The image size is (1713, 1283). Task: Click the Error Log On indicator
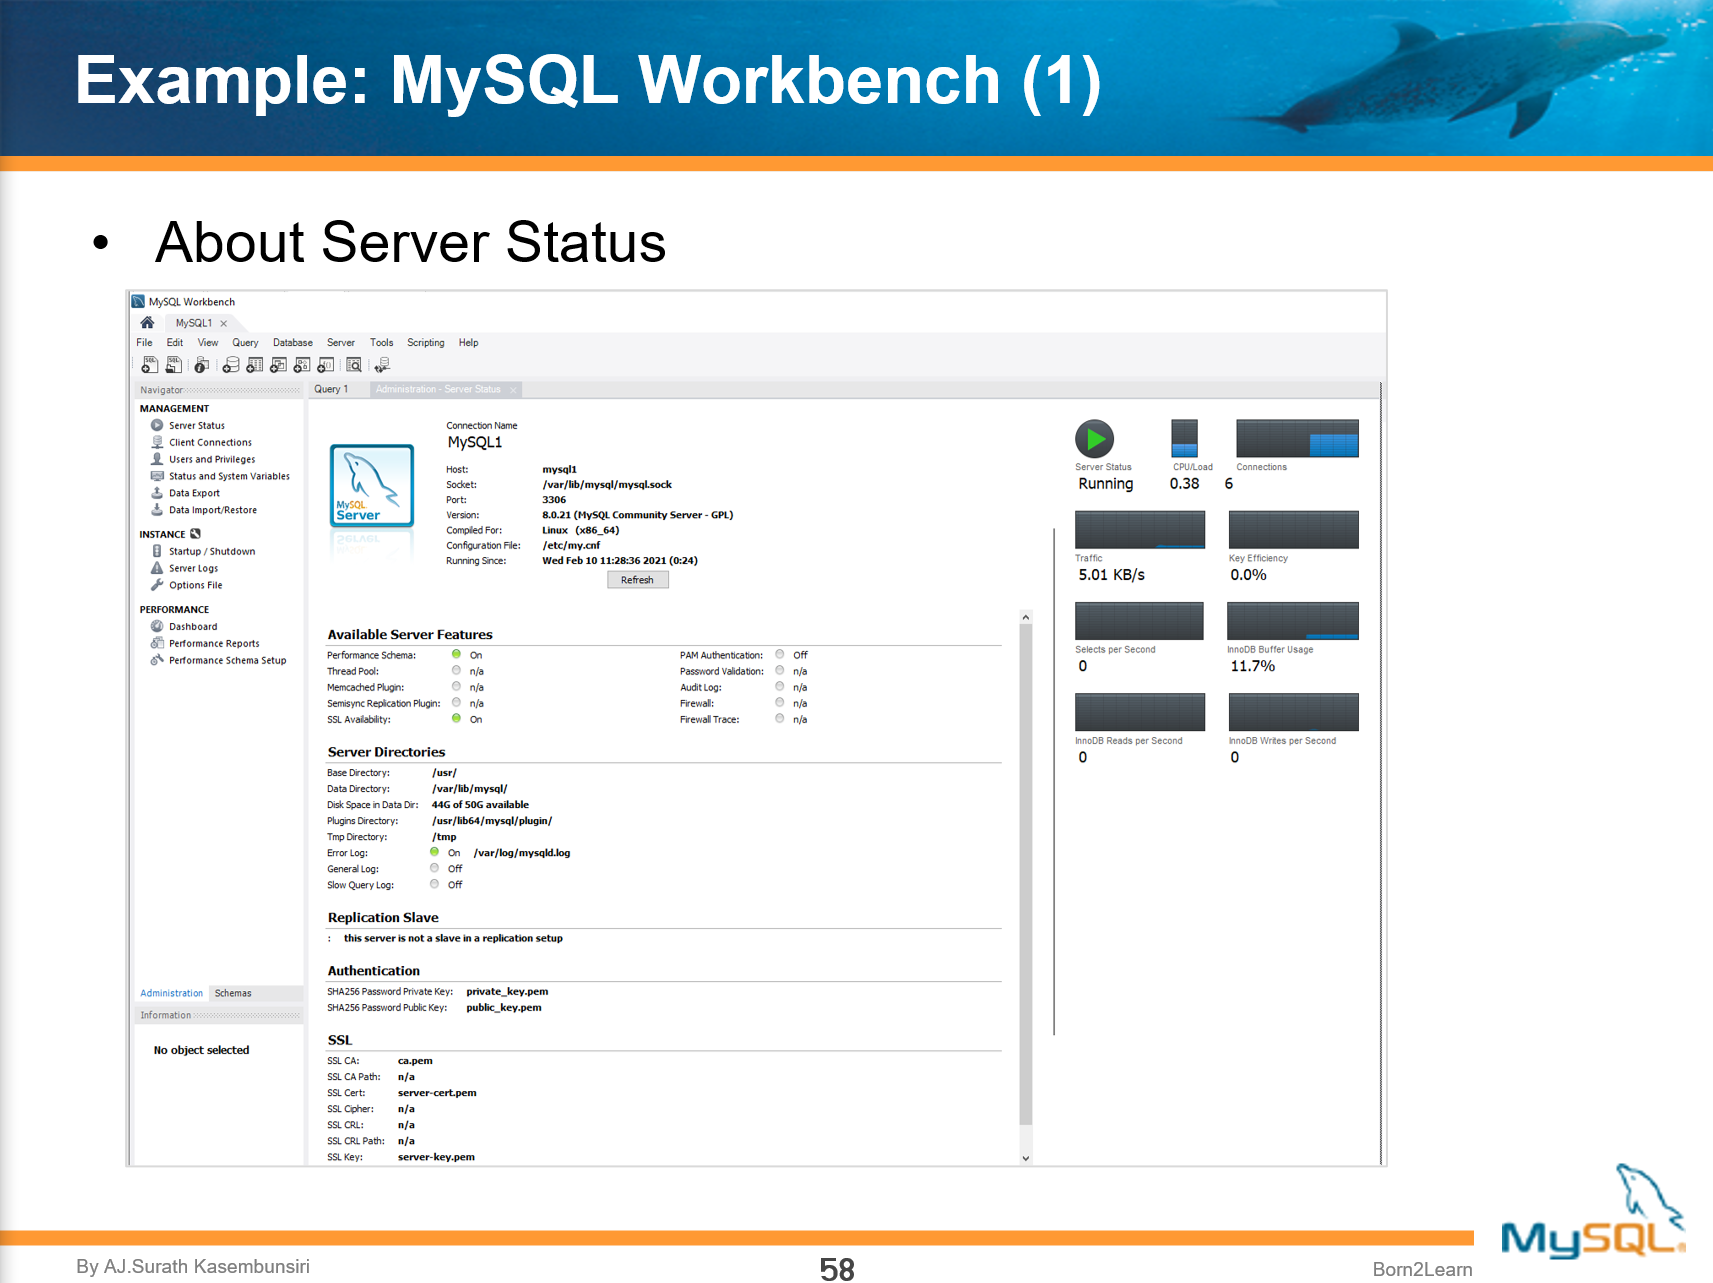point(434,852)
